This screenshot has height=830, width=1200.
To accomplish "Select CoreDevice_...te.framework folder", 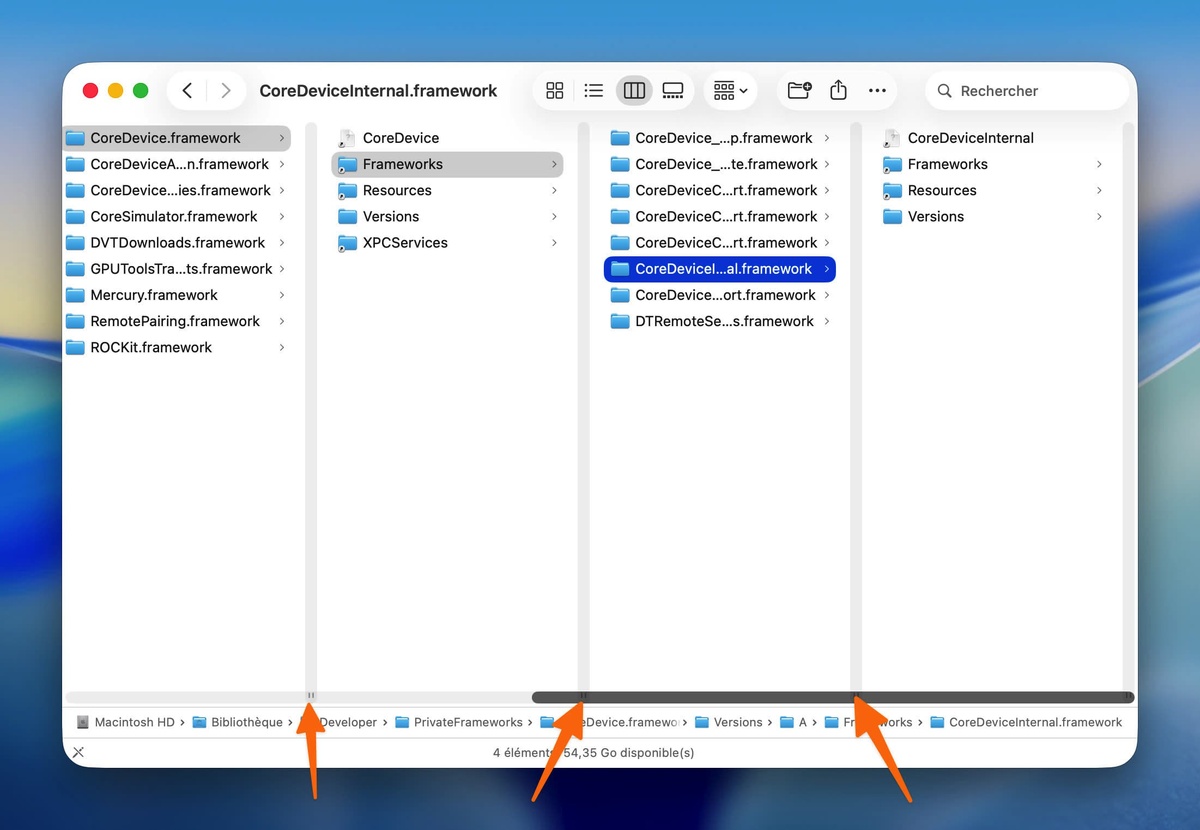I will (x=720, y=164).
